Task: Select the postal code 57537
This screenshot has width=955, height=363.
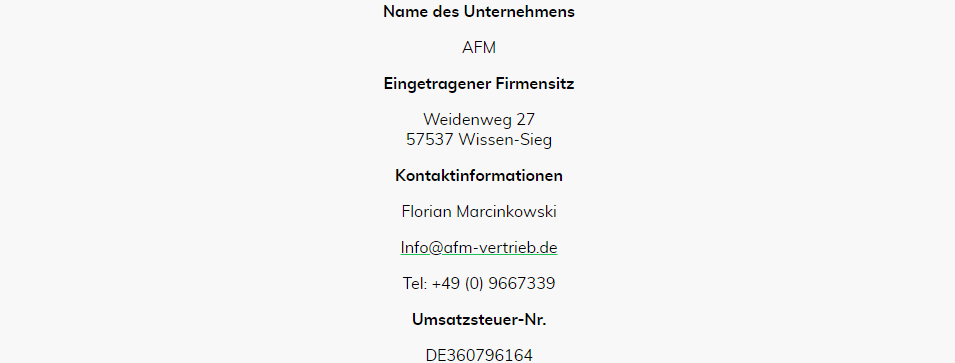Action: pos(430,139)
